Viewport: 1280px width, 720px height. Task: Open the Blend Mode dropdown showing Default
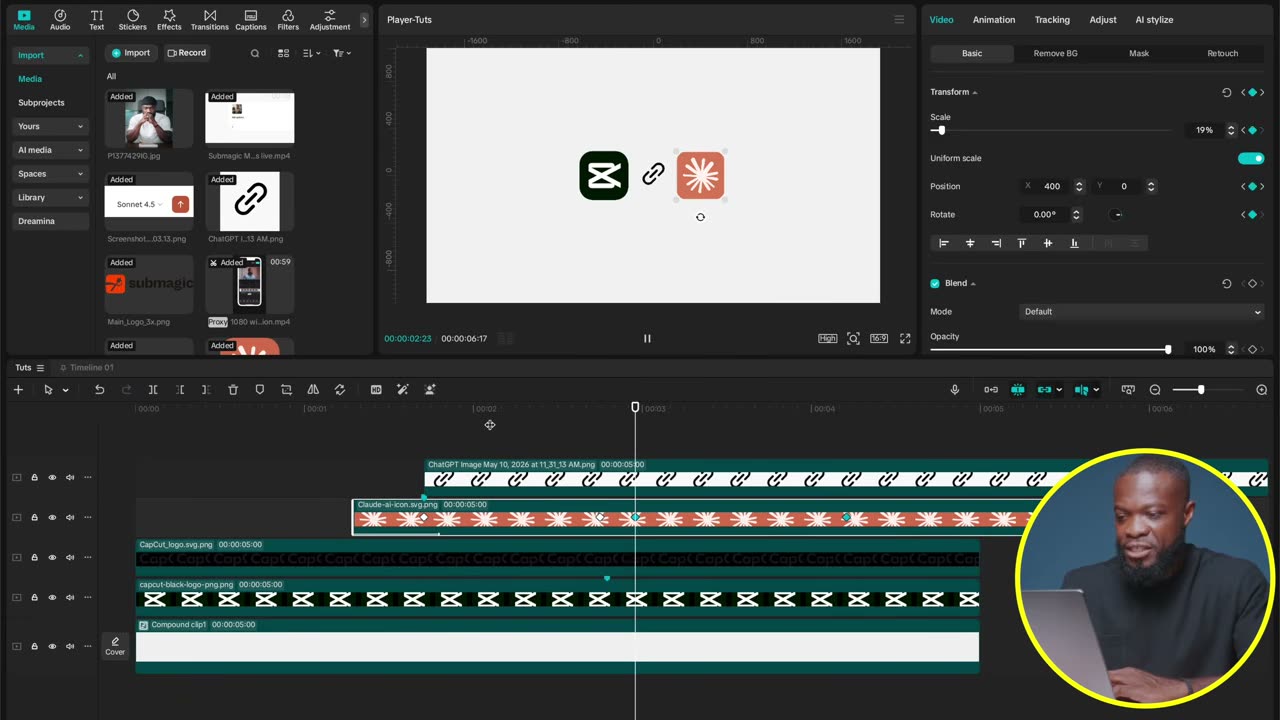pyautogui.click(x=1142, y=312)
